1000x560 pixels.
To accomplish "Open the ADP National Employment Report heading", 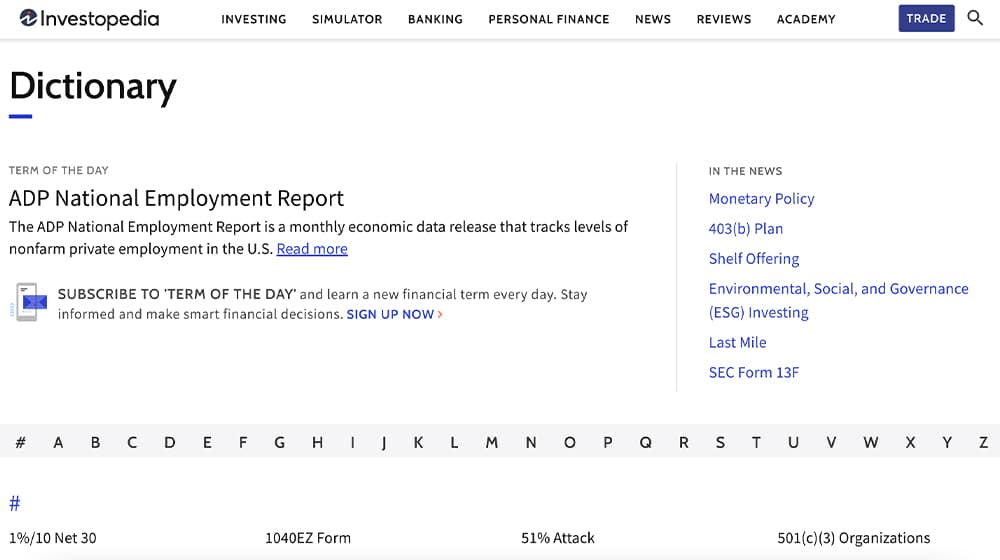I will point(176,198).
